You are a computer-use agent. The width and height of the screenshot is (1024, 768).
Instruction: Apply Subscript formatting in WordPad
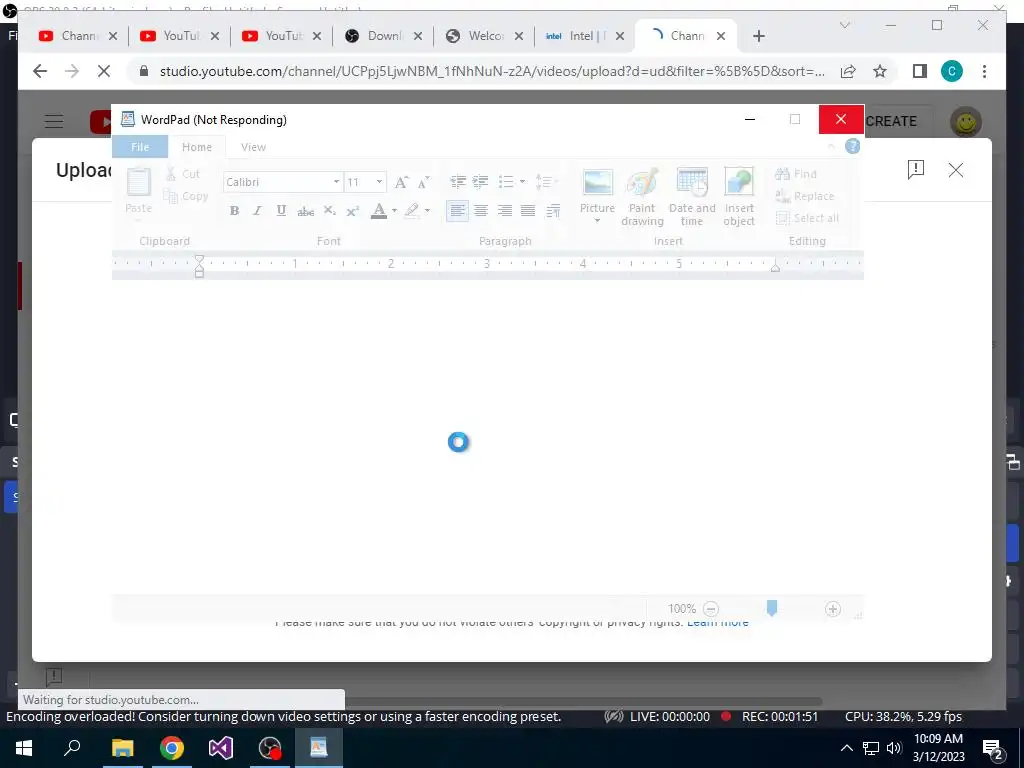click(329, 210)
